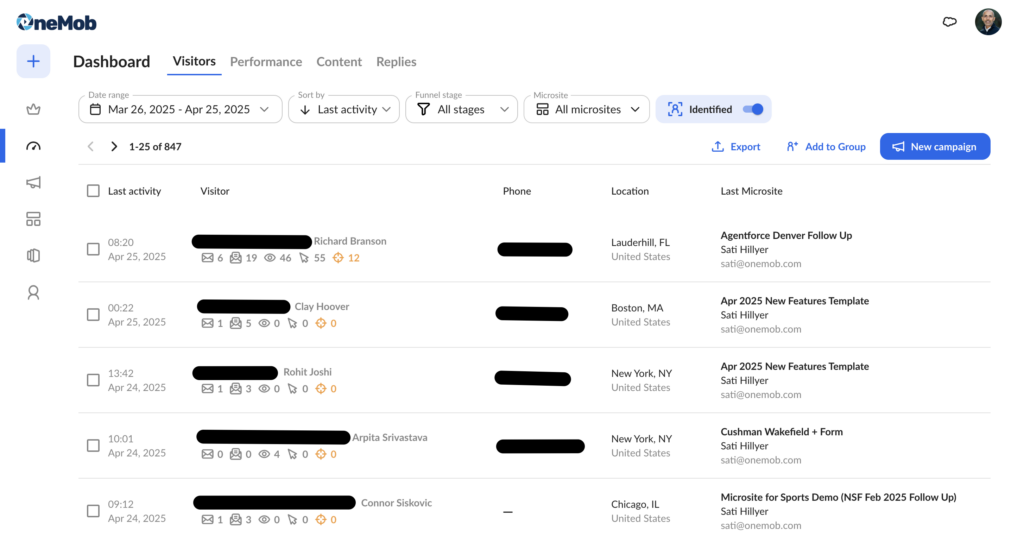Open the Sort by Last activity dropdown
Screen dimensions: 1024x543
coord(344,110)
